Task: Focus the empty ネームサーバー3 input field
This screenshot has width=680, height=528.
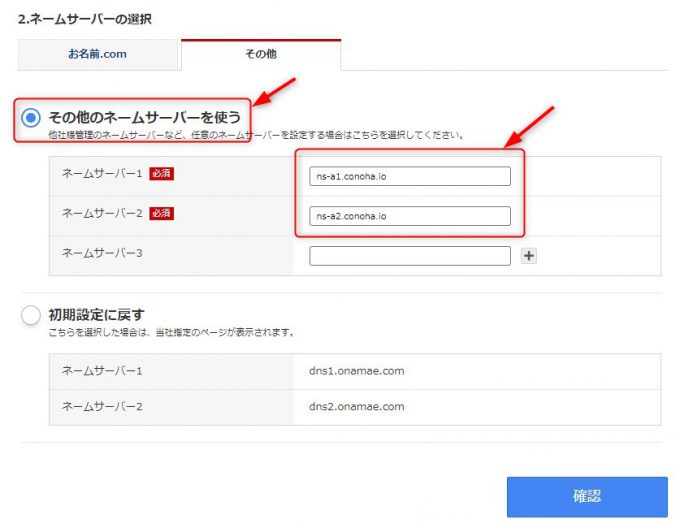Action: click(x=410, y=256)
